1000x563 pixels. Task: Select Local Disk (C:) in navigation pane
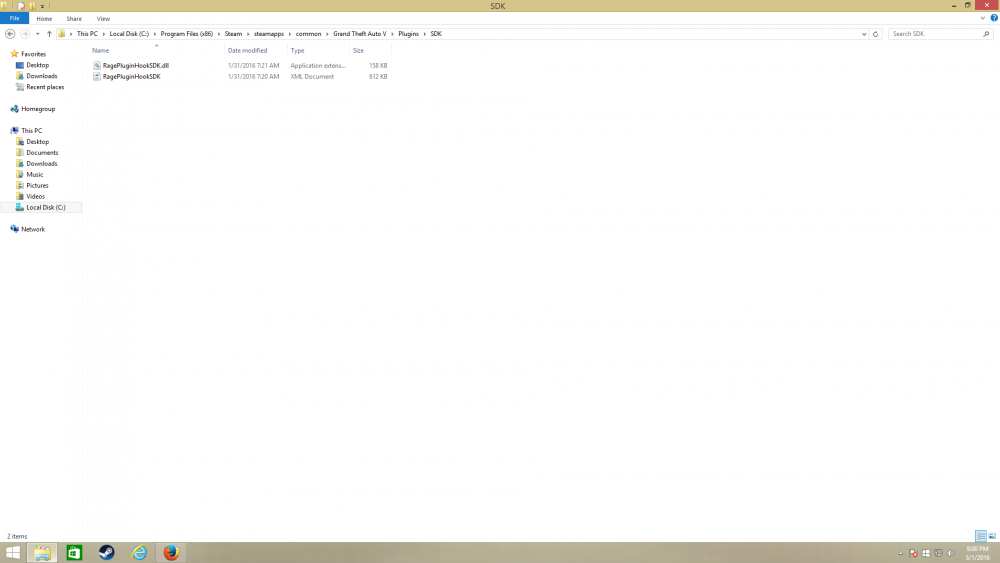click(45, 207)
